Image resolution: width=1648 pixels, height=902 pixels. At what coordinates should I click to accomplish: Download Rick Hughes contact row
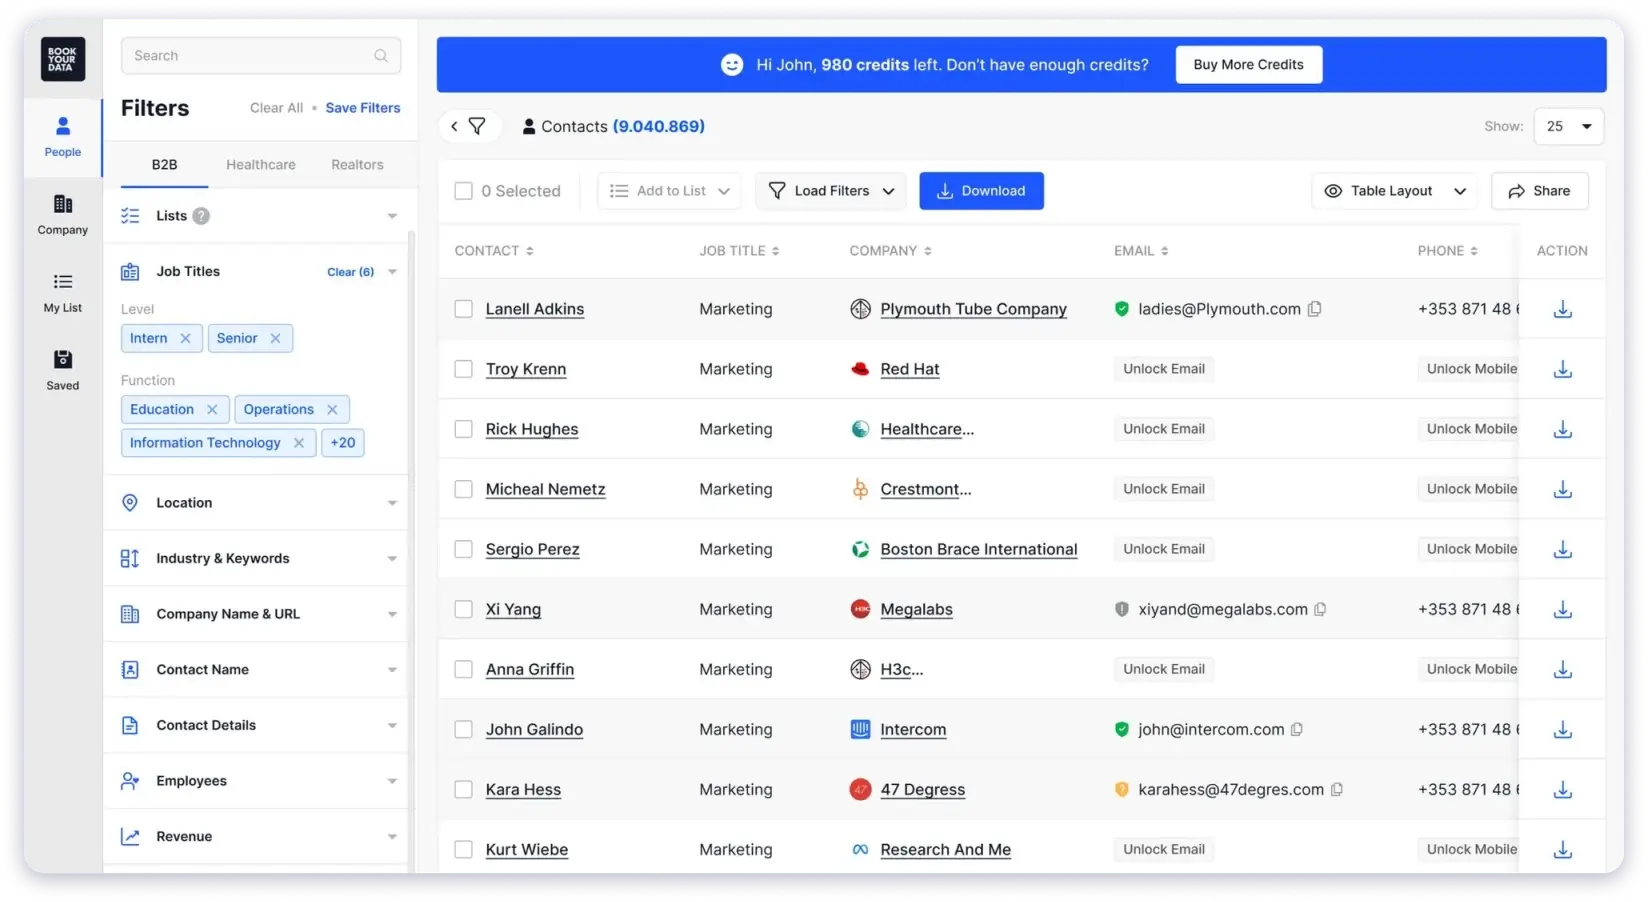point(1563,429)
